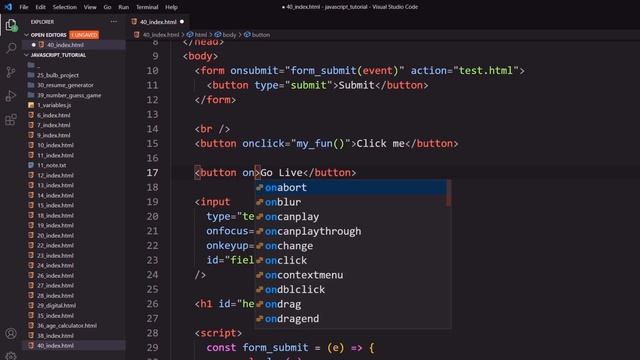This screenshot has width=640, height=360.
Task: Open the Explorer view in activity bar
Action: [x=11, y=25]
